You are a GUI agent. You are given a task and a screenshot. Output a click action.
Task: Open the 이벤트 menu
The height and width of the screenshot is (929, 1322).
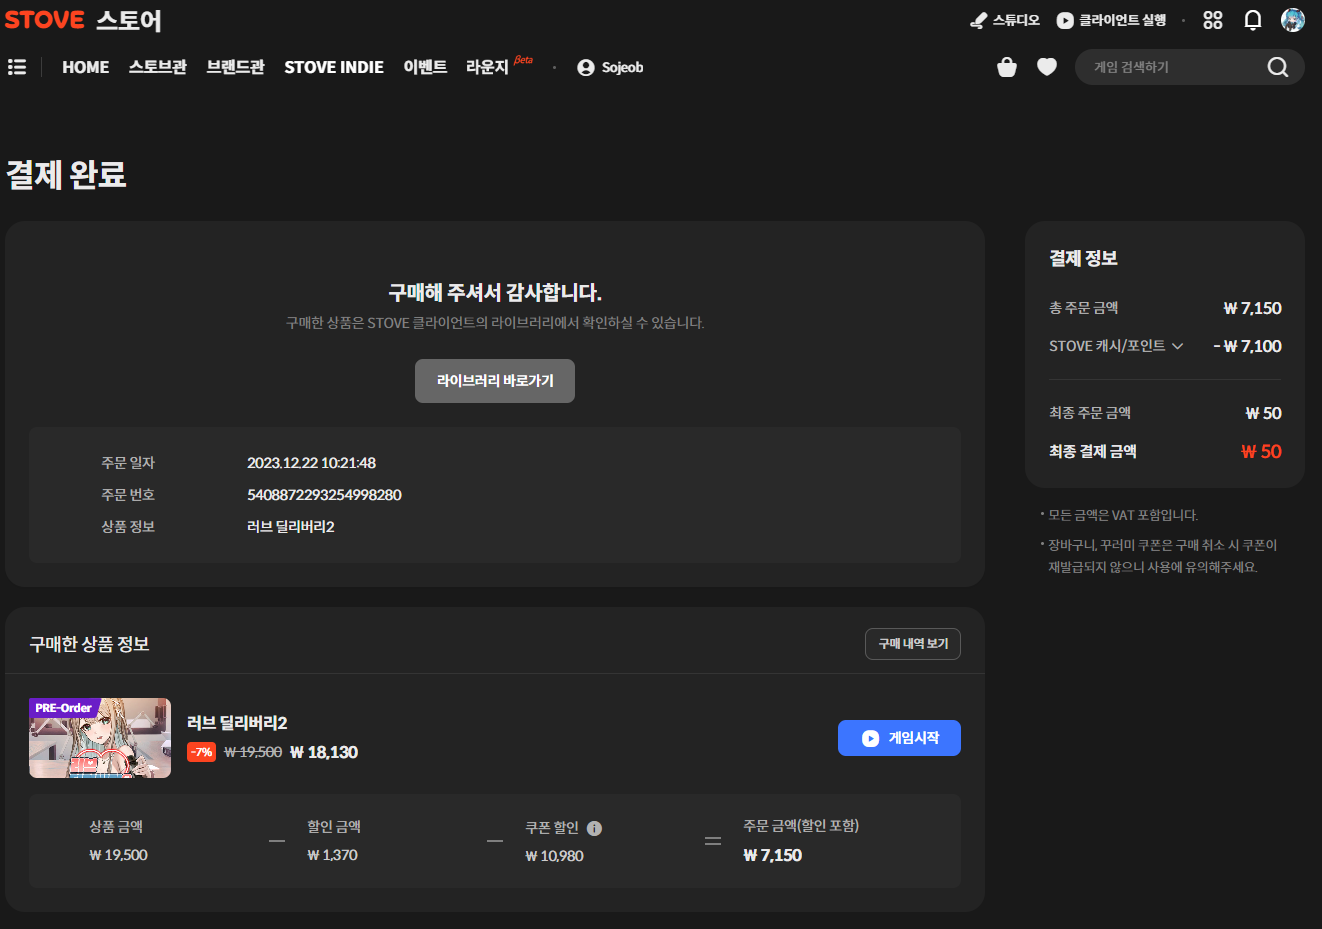[x=425, y=67]
